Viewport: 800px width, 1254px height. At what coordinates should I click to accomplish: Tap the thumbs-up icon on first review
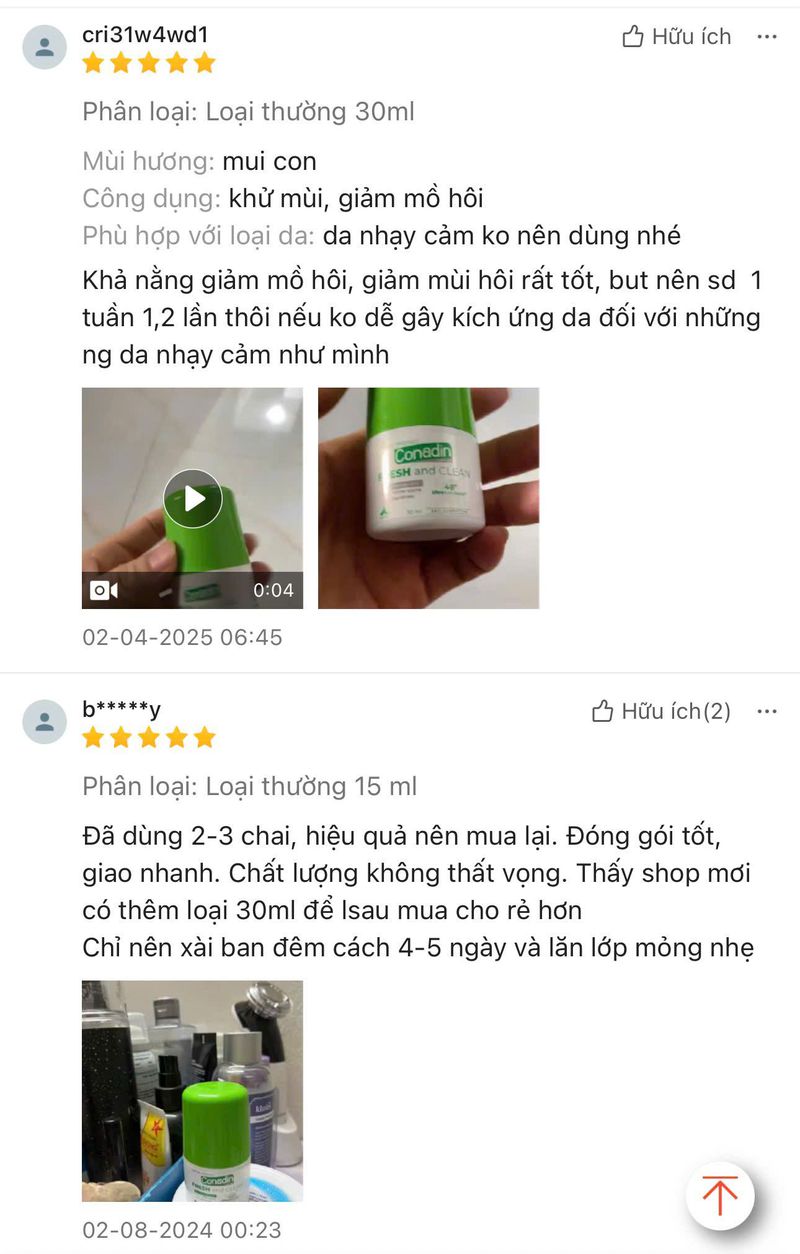633,37
